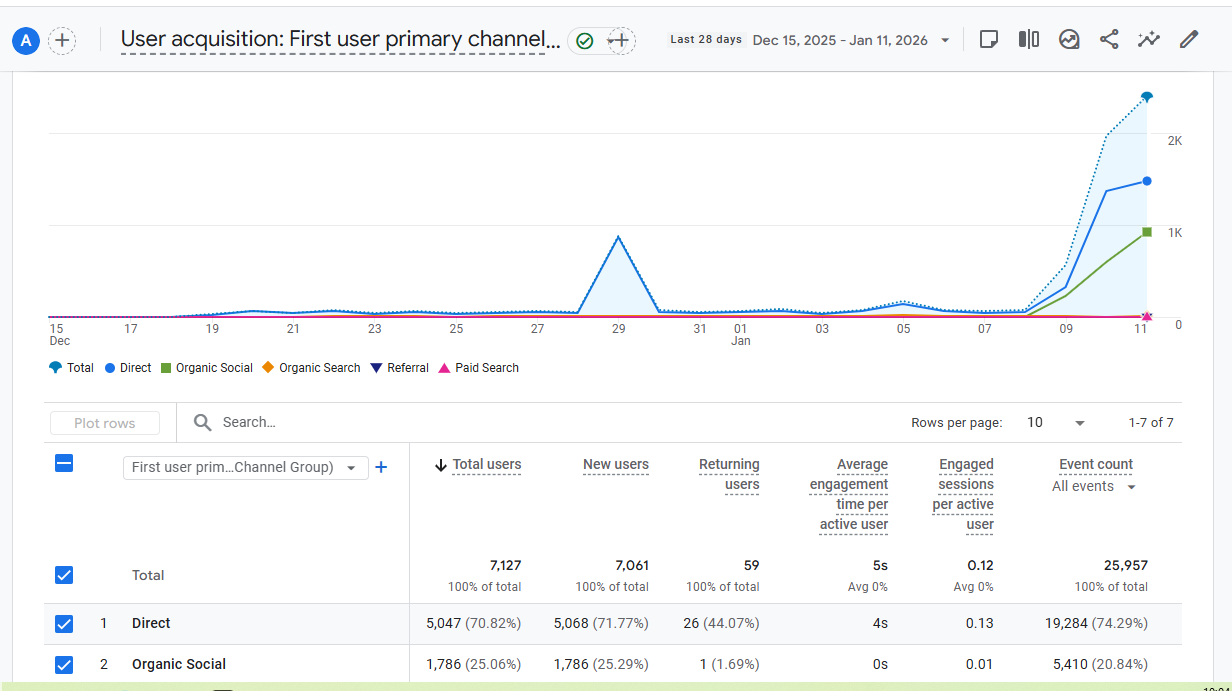Screen dimensions: 1232x691
Task: Open the notes icon in the toolbar
Action: point(989,38)
